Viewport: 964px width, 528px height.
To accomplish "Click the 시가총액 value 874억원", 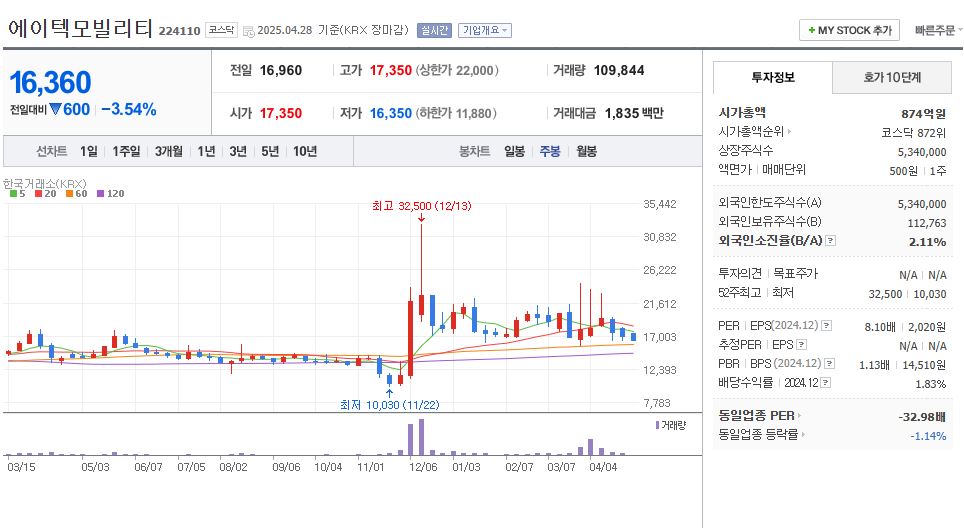I will click(x=923, y=114).
